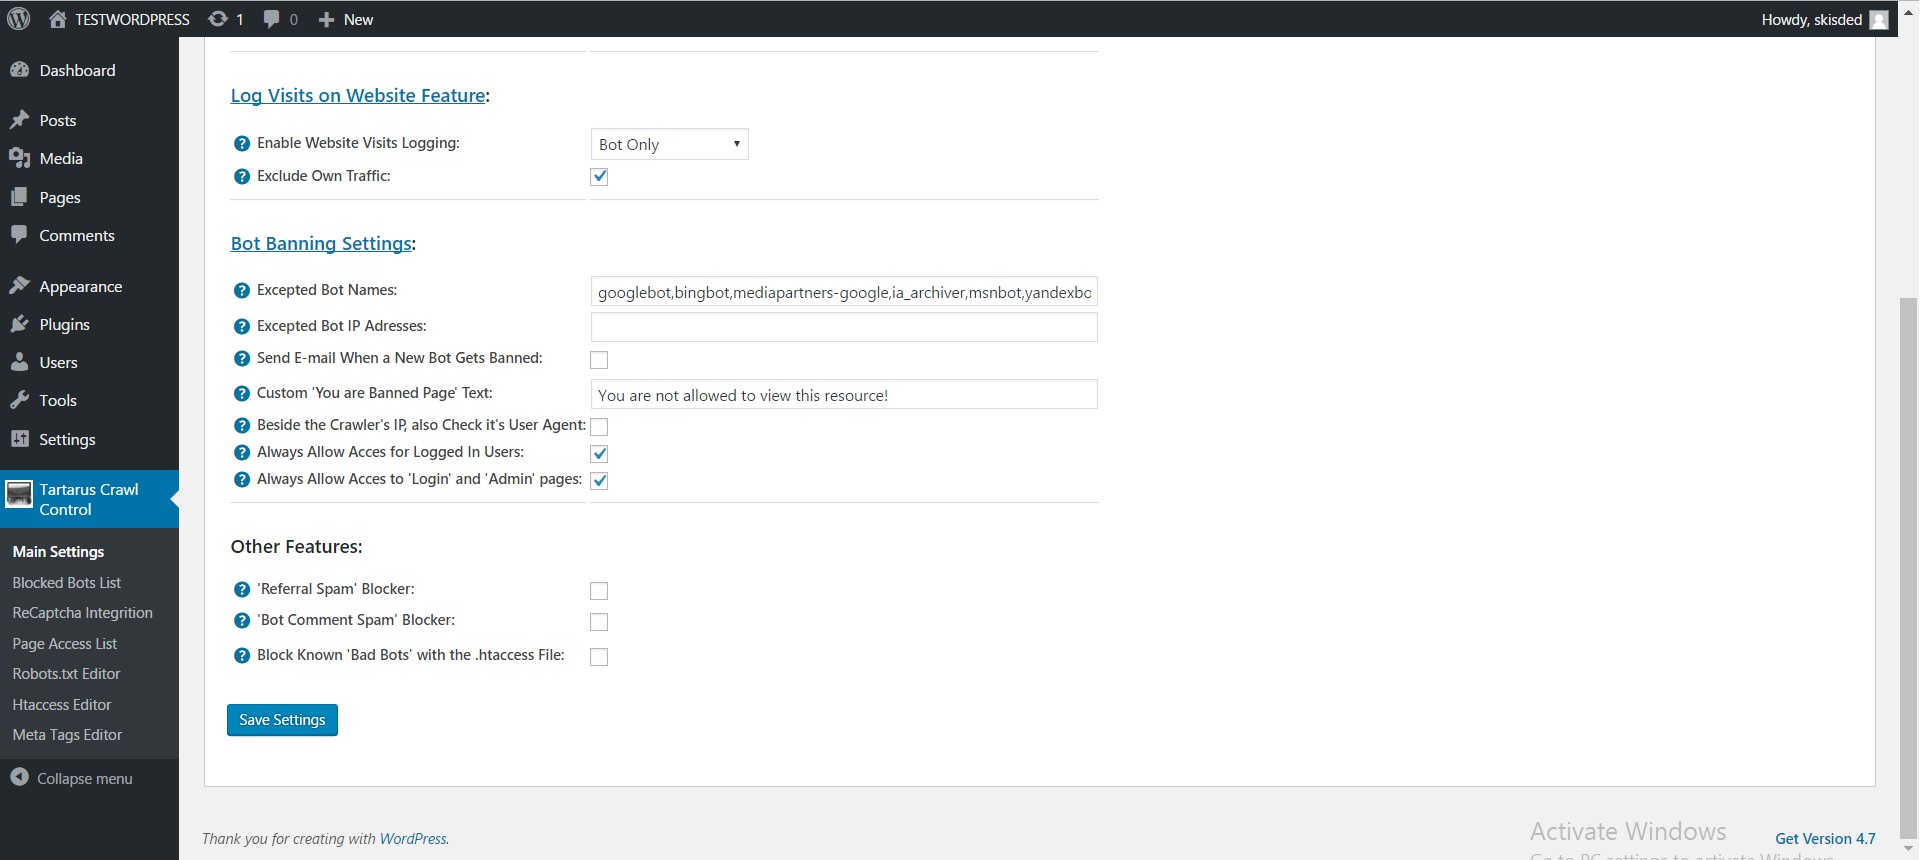The image size is (1922, 860).
Task: Click the page's vertical scrollbar thumb
Action: pyautogui.click(x=1908, y=560)
